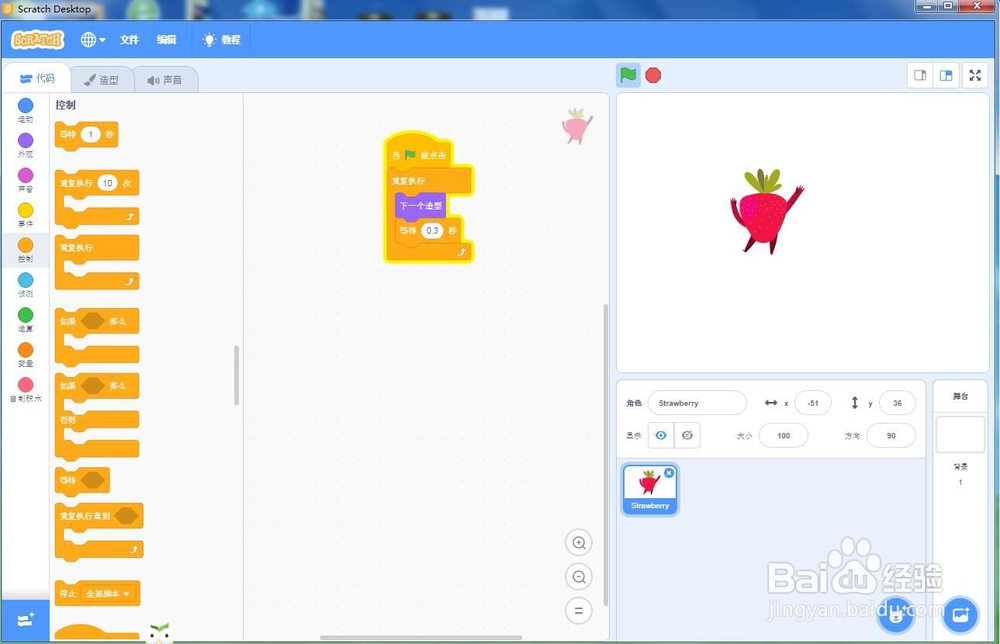Select the 自制积木 my blocks category
Image resolution: width=1000 pixels, height=644 pixels.
click(26, 390)
